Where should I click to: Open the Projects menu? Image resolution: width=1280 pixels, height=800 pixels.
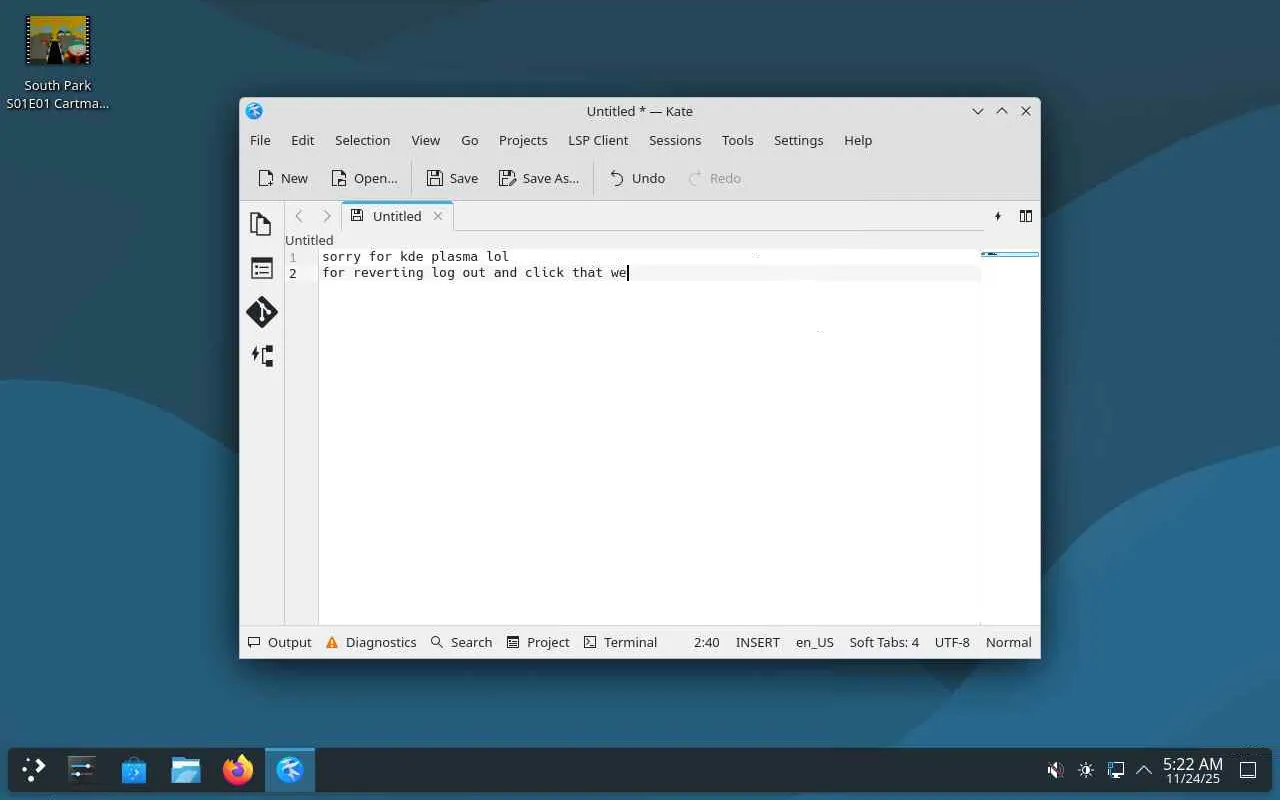tap(523, 140)
